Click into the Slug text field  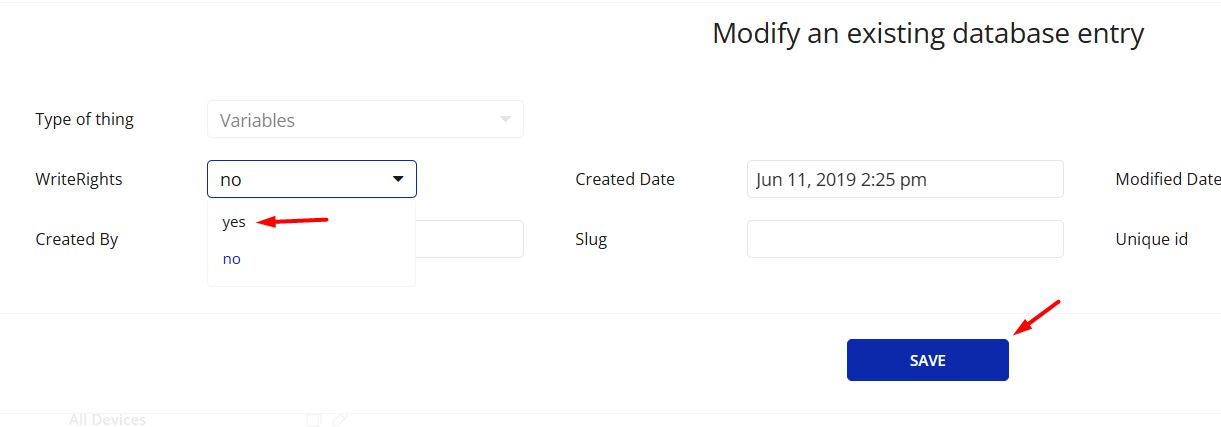click(x=905, y=239)
